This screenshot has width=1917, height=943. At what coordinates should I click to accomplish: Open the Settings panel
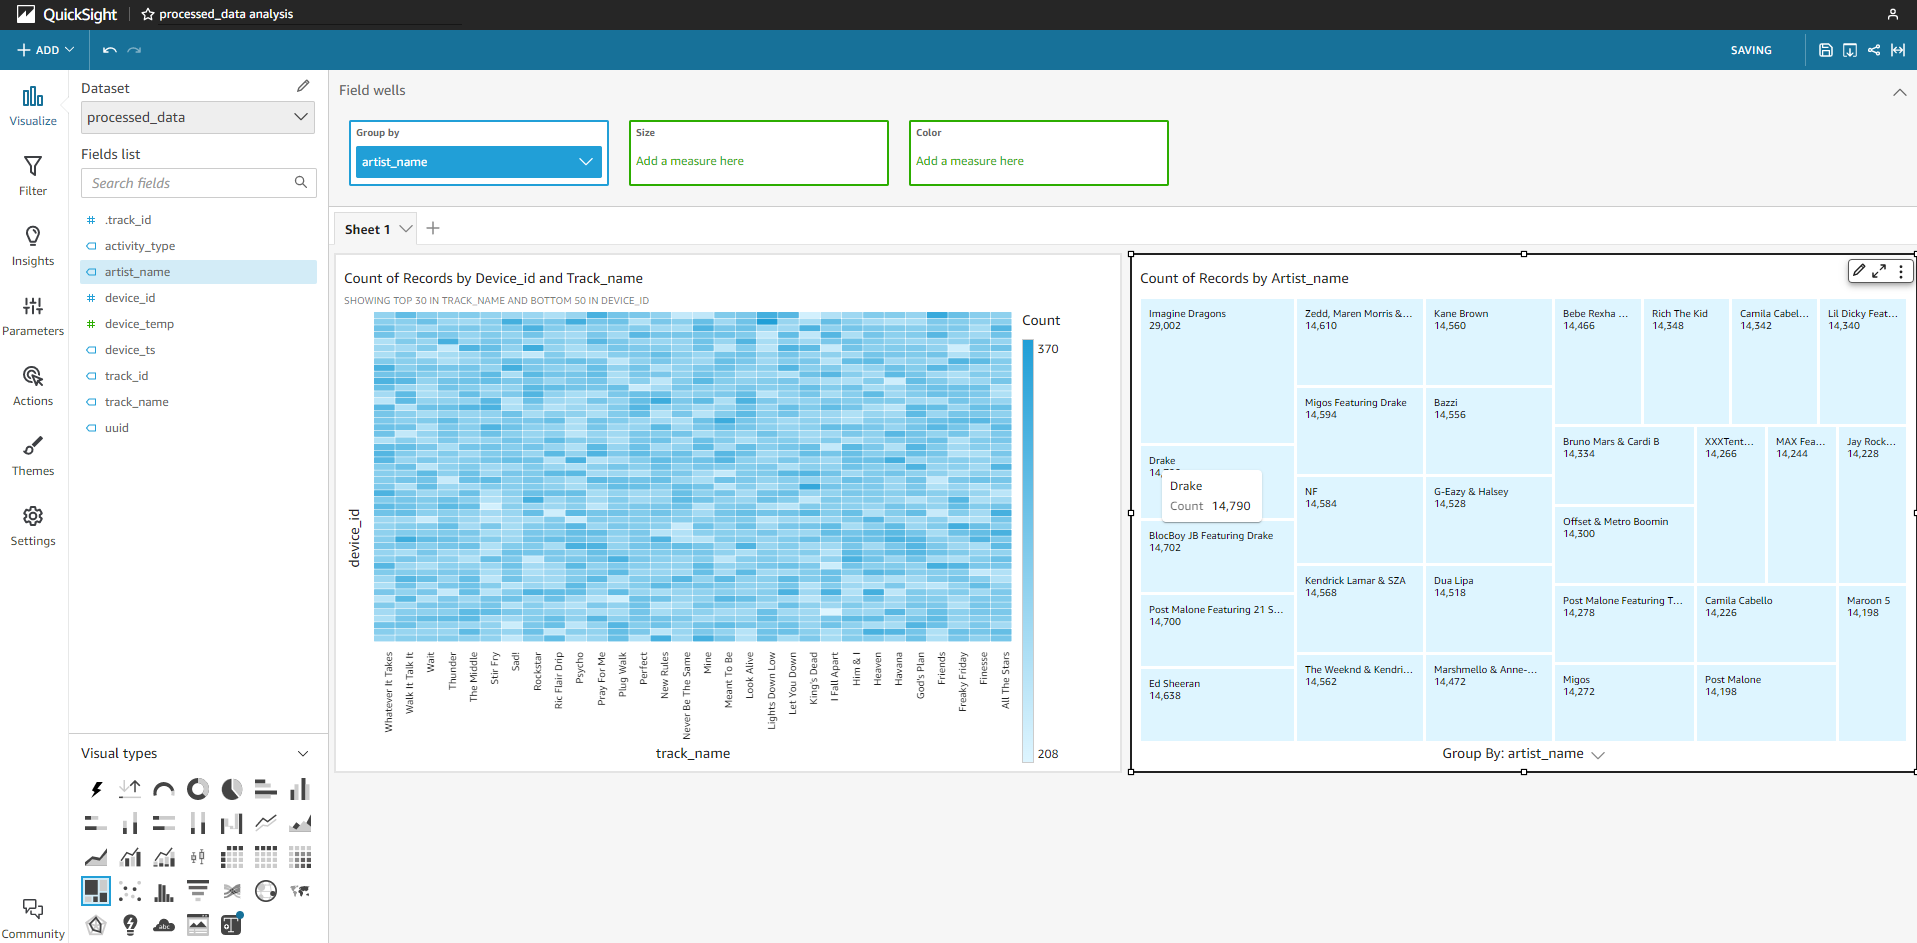[x=33, y=526]
